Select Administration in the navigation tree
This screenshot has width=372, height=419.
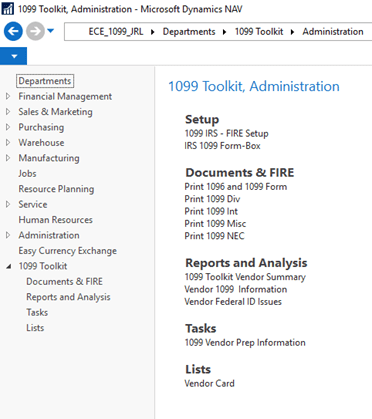49,235
